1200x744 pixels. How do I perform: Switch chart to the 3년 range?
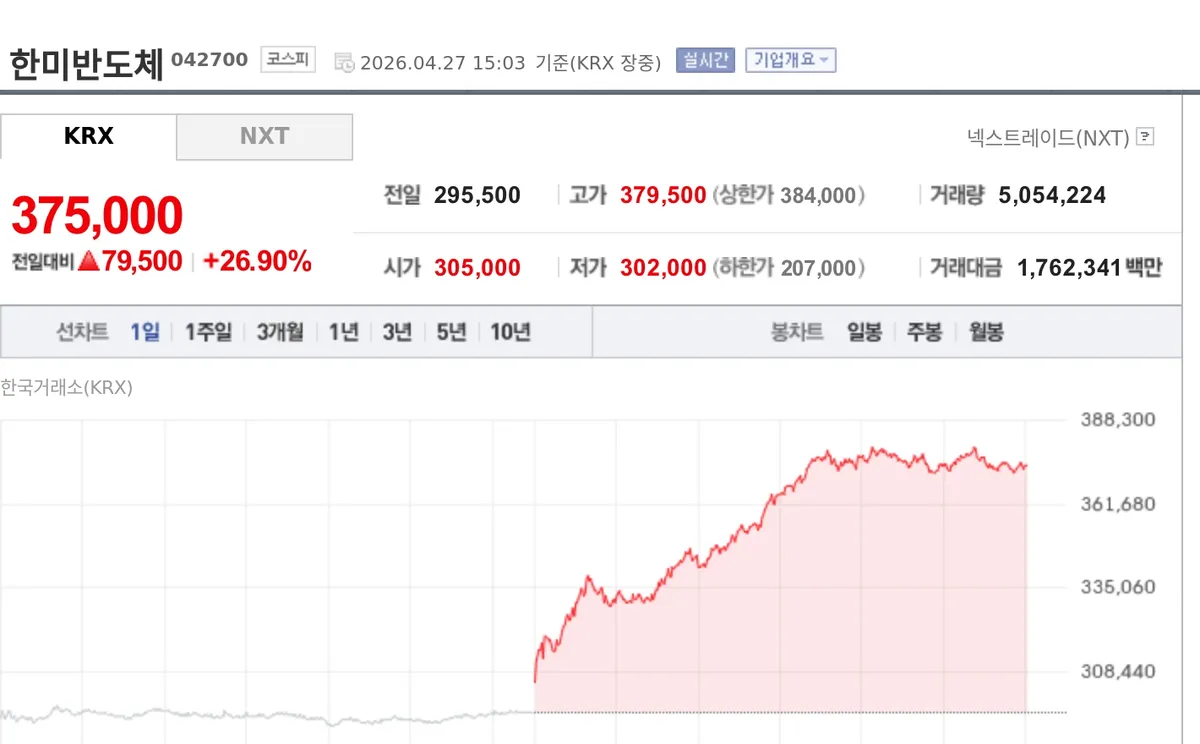(397, 332)
